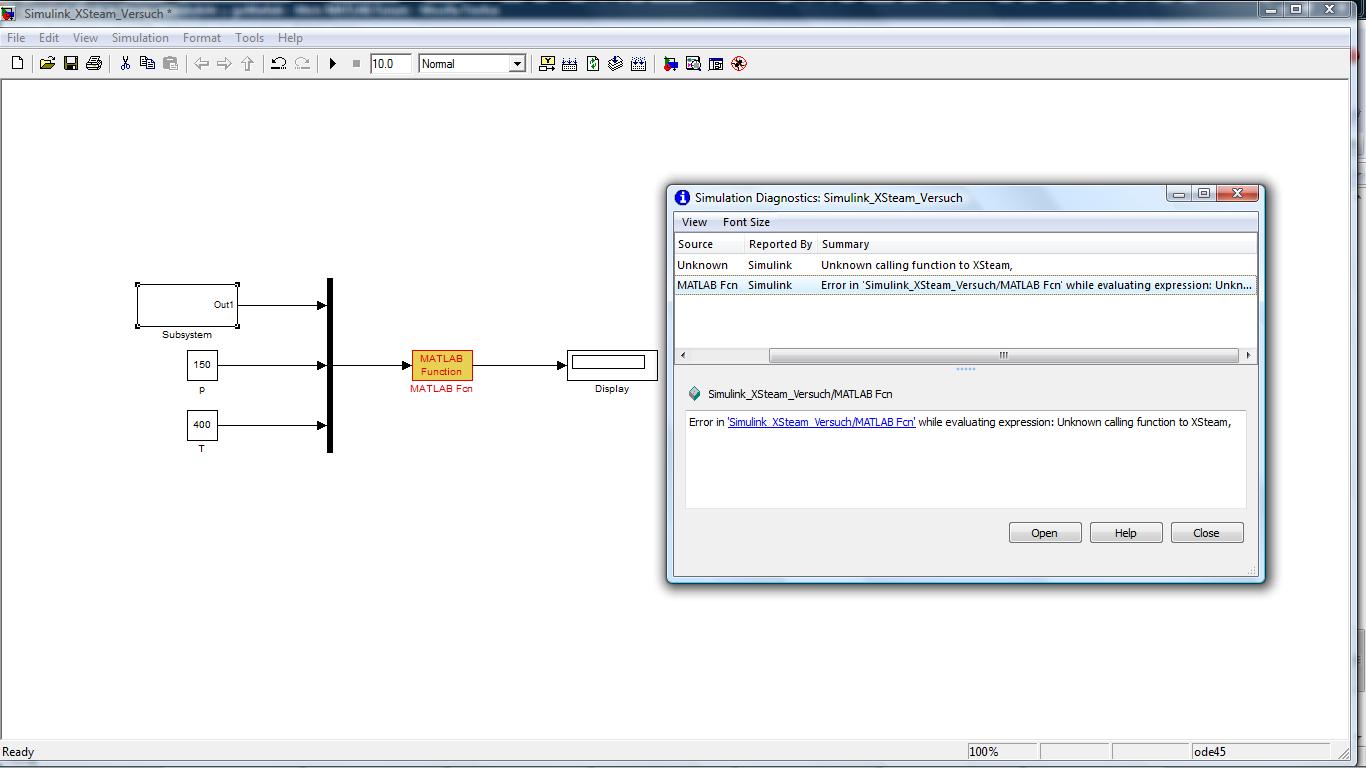The width and height of the screenshot is (1366, 768).
Task: Print the model with the printer icon
Action: point(94,64)
